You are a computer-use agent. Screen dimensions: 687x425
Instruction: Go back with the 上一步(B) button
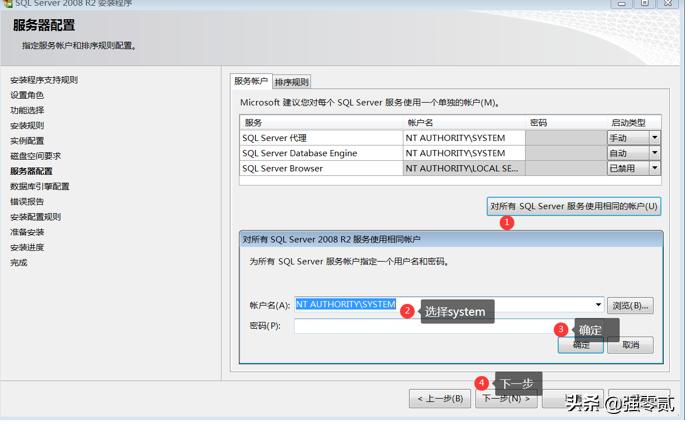(440, 399)
